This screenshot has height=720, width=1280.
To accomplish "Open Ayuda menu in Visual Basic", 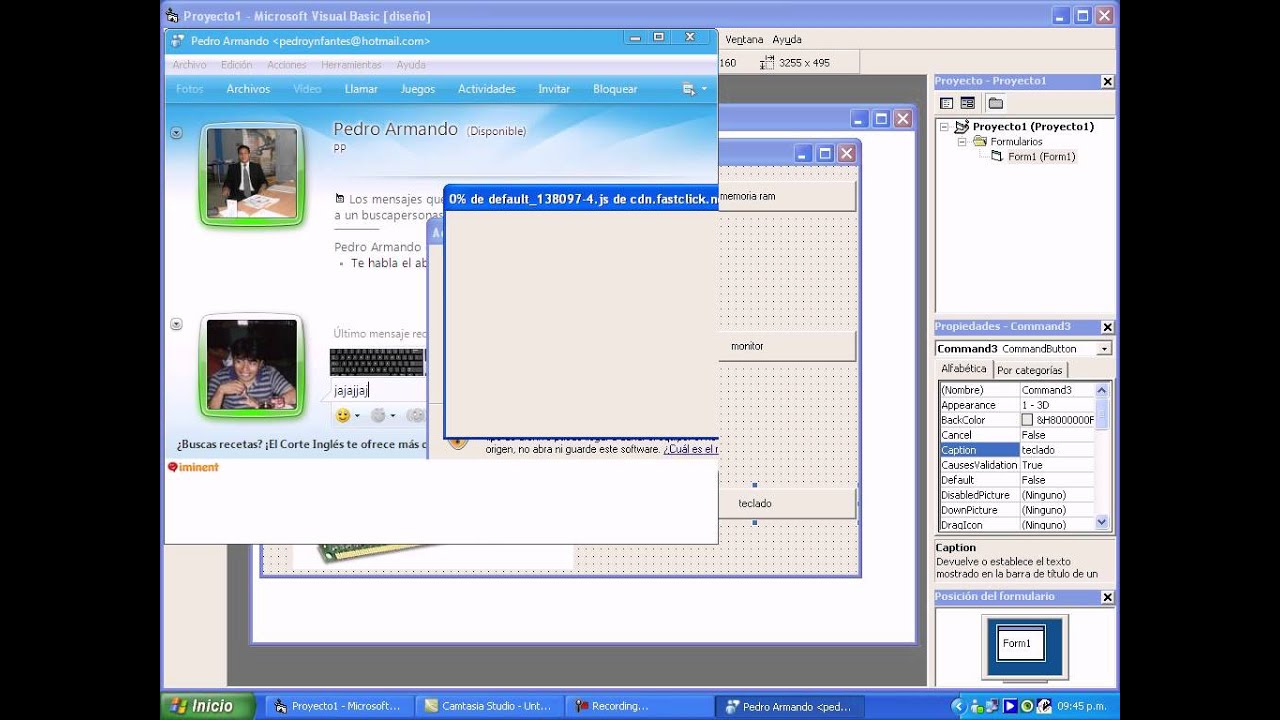I will coord(787,40).
